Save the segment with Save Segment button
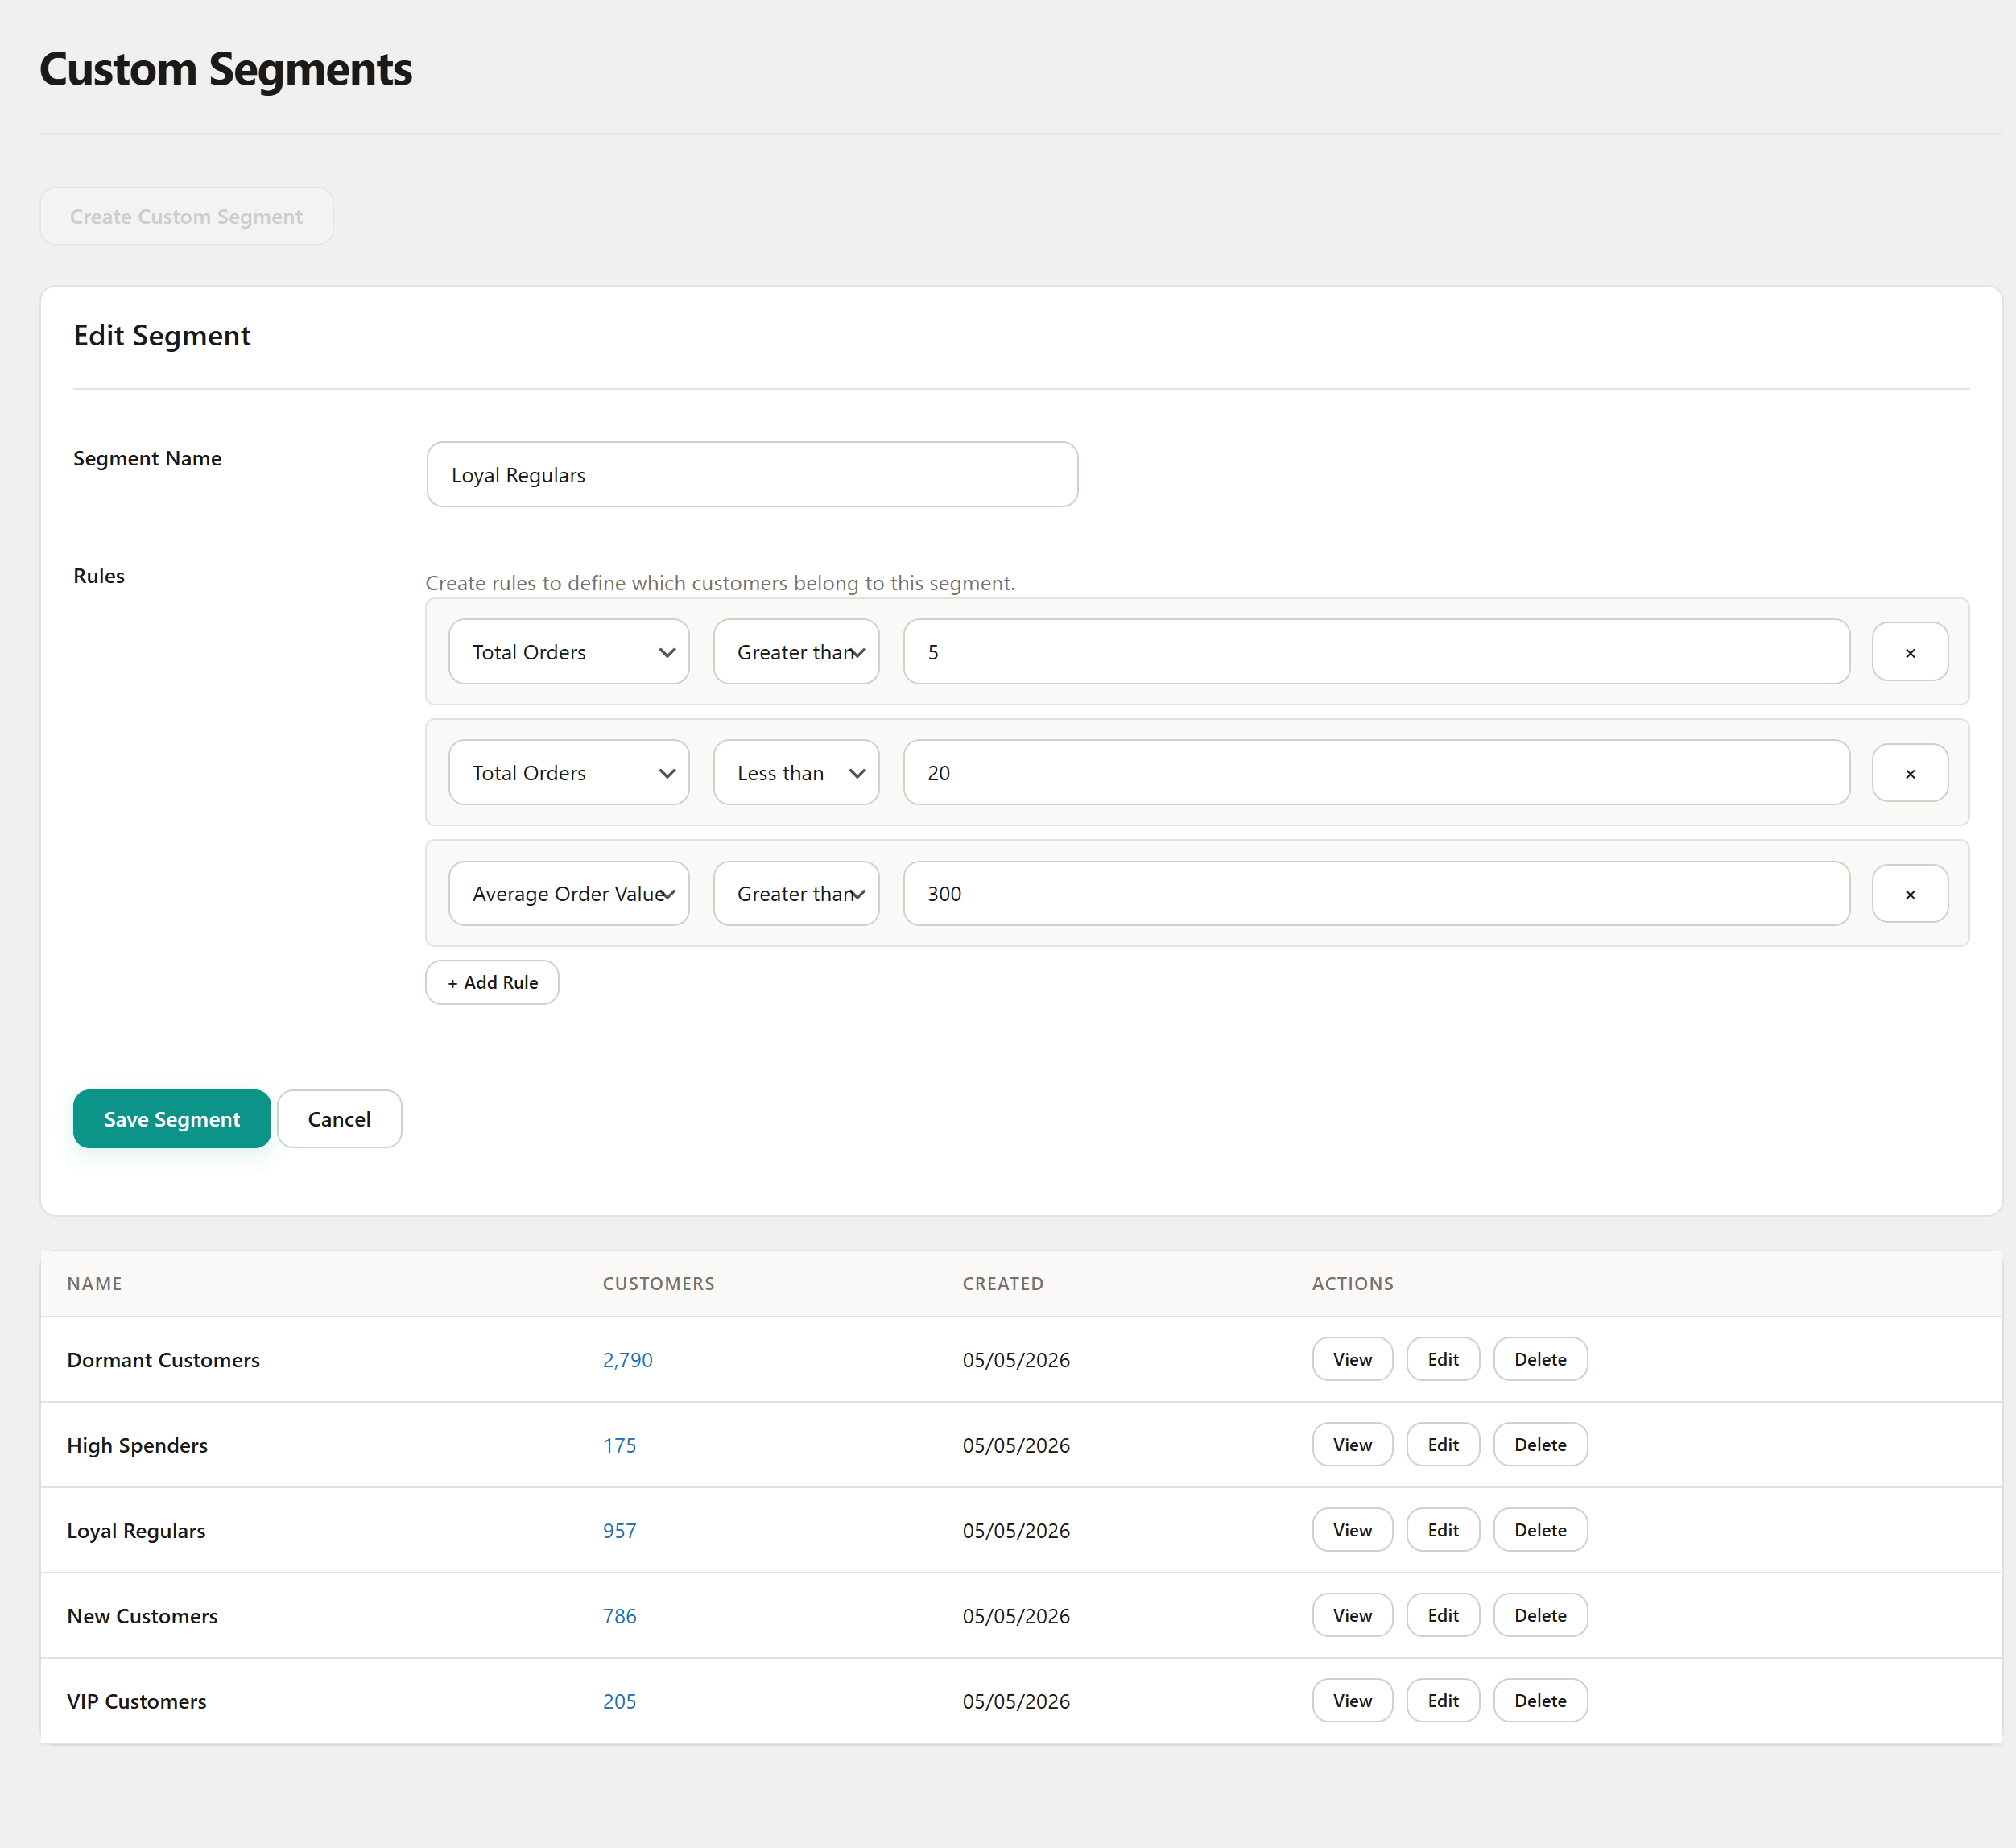 (172, 1119)
